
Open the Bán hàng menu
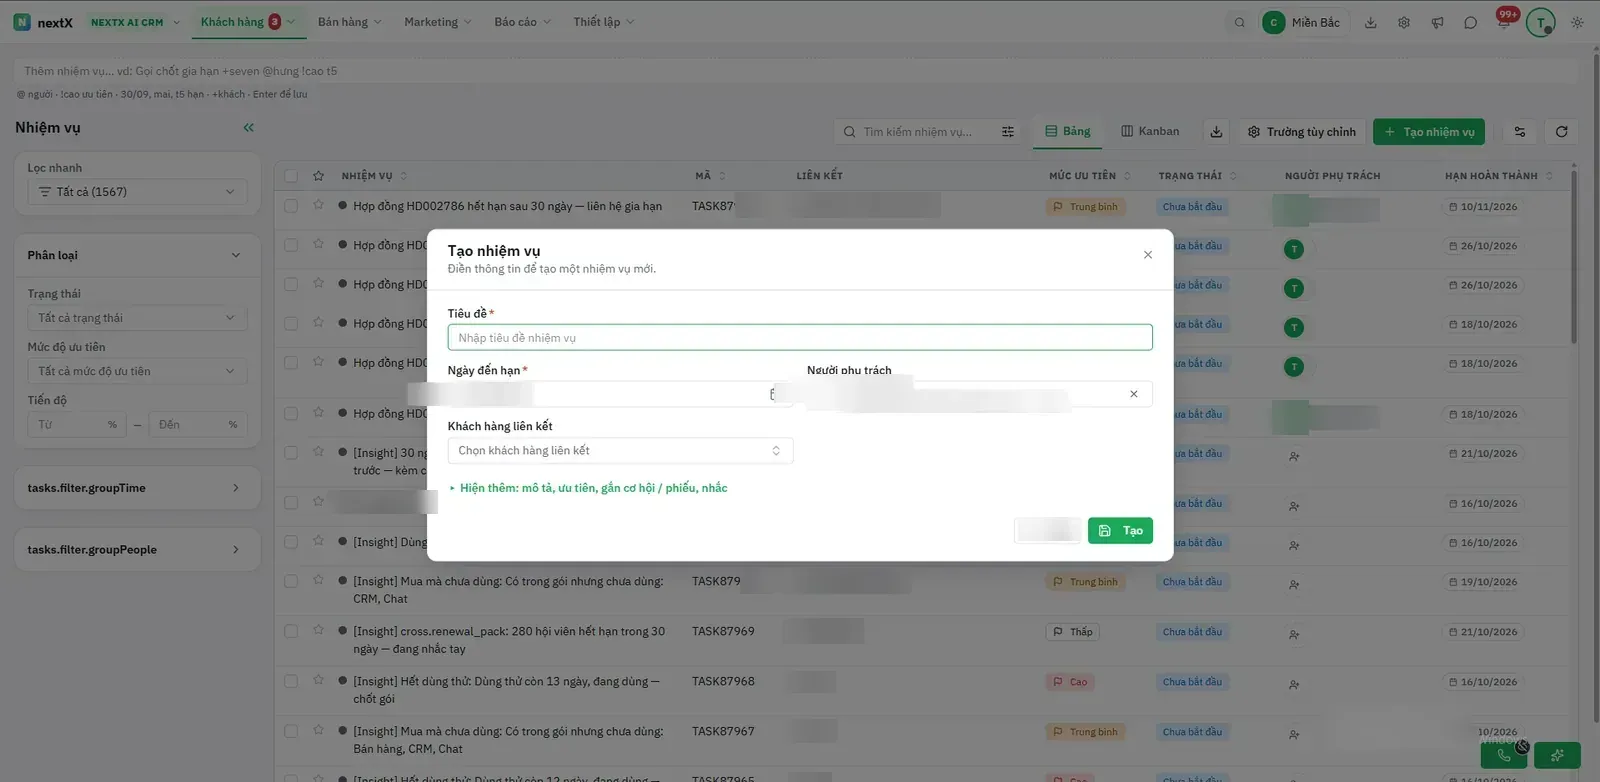pos(349,22)
